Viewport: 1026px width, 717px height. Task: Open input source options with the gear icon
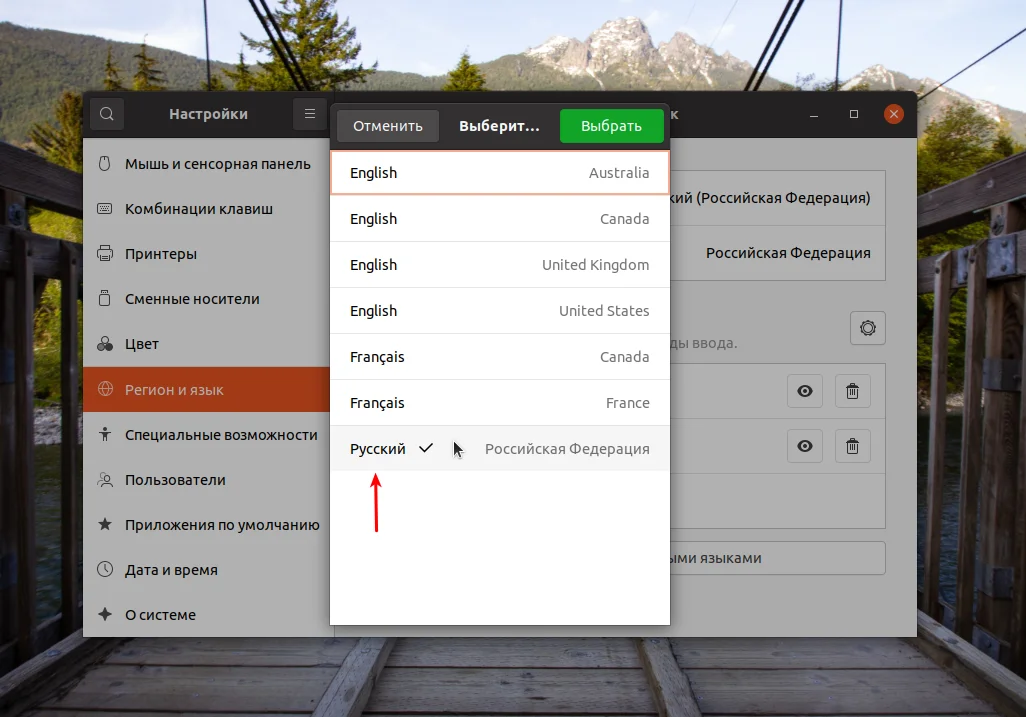click(867, 327)
